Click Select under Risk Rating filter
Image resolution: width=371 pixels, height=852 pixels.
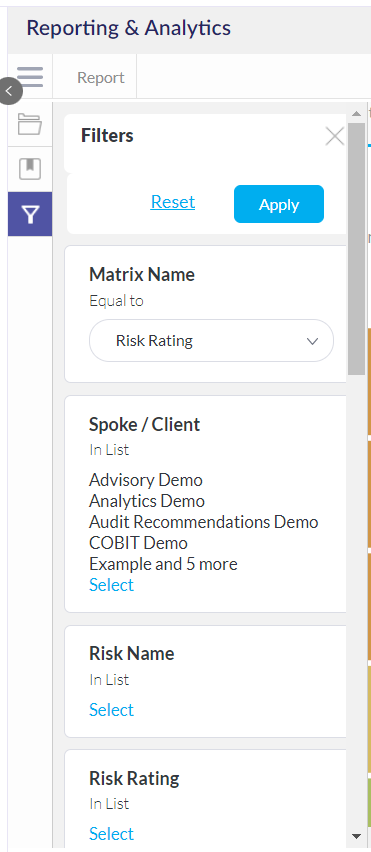111,834
